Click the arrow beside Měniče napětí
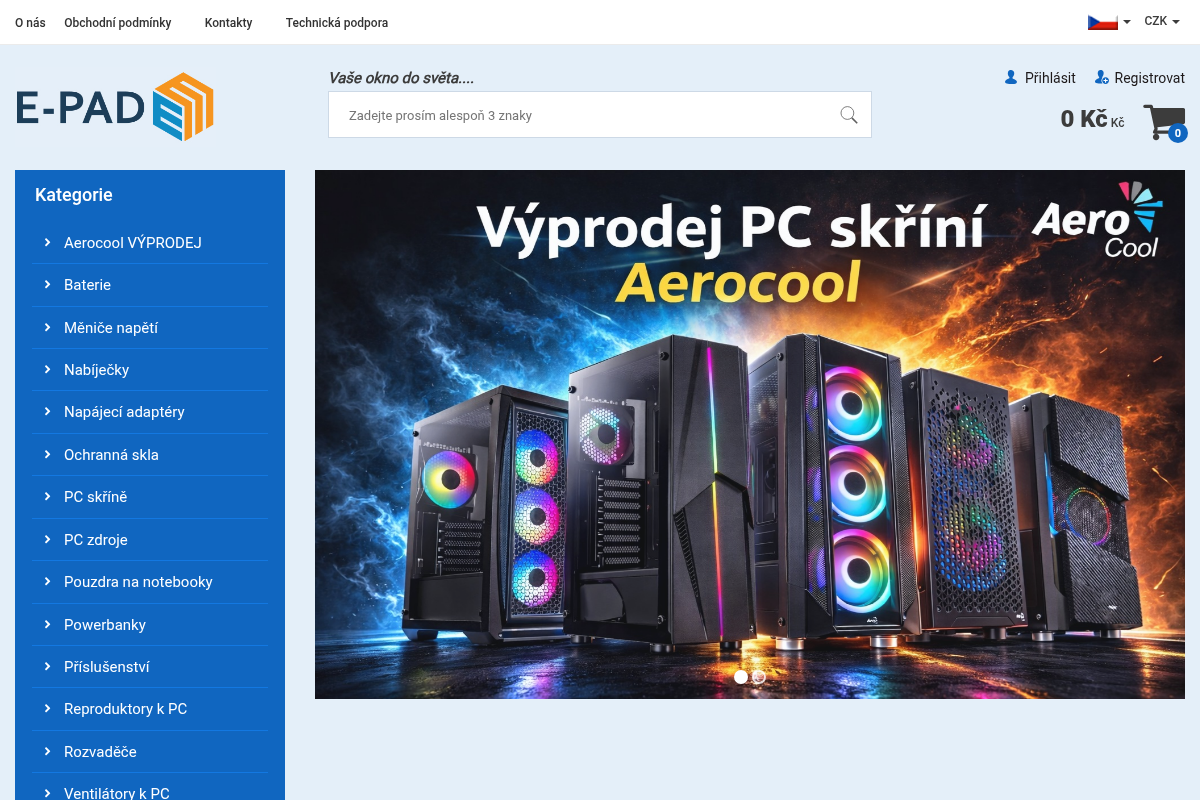1200x800 pixels. [47, 327]
